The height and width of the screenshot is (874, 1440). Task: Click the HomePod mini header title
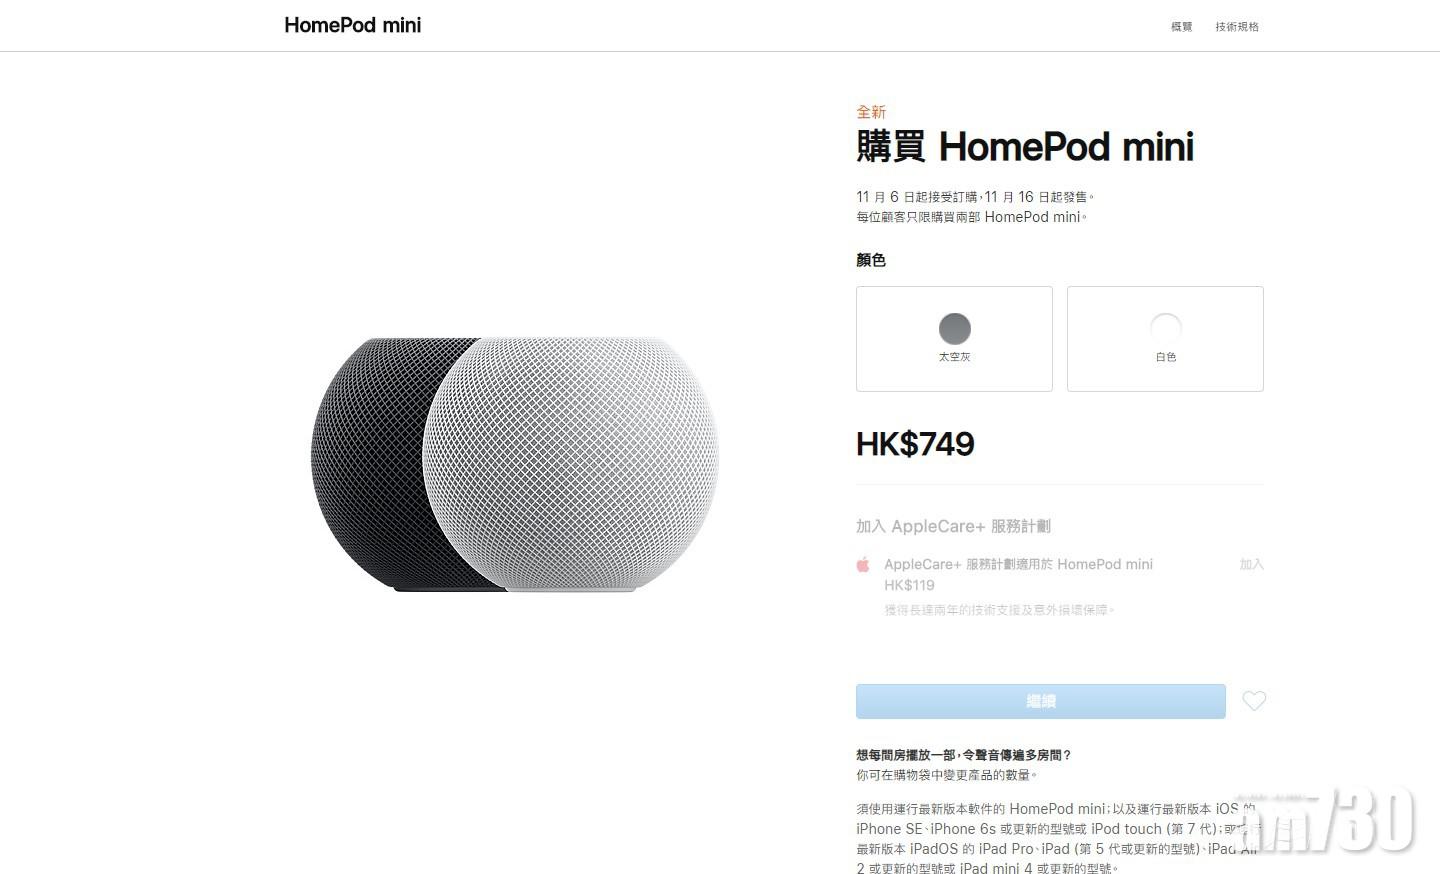point(353,25)
